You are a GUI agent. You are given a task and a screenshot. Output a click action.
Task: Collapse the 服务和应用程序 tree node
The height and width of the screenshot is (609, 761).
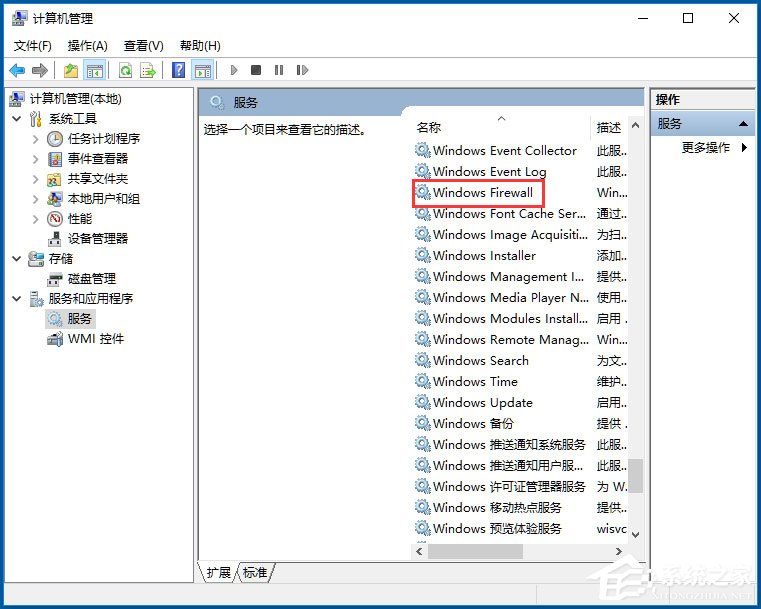(17, 298)
